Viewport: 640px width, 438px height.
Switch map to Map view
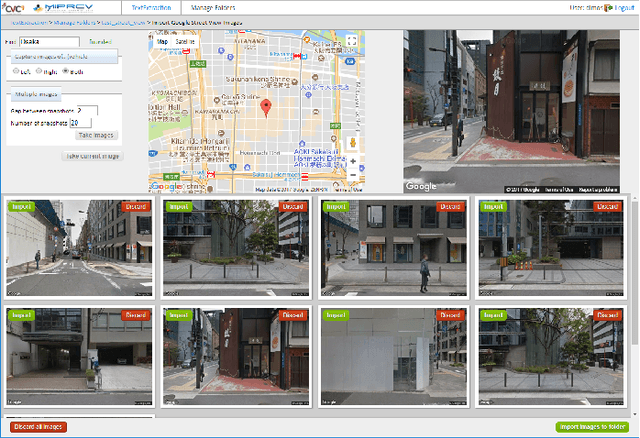pos(163,43)
